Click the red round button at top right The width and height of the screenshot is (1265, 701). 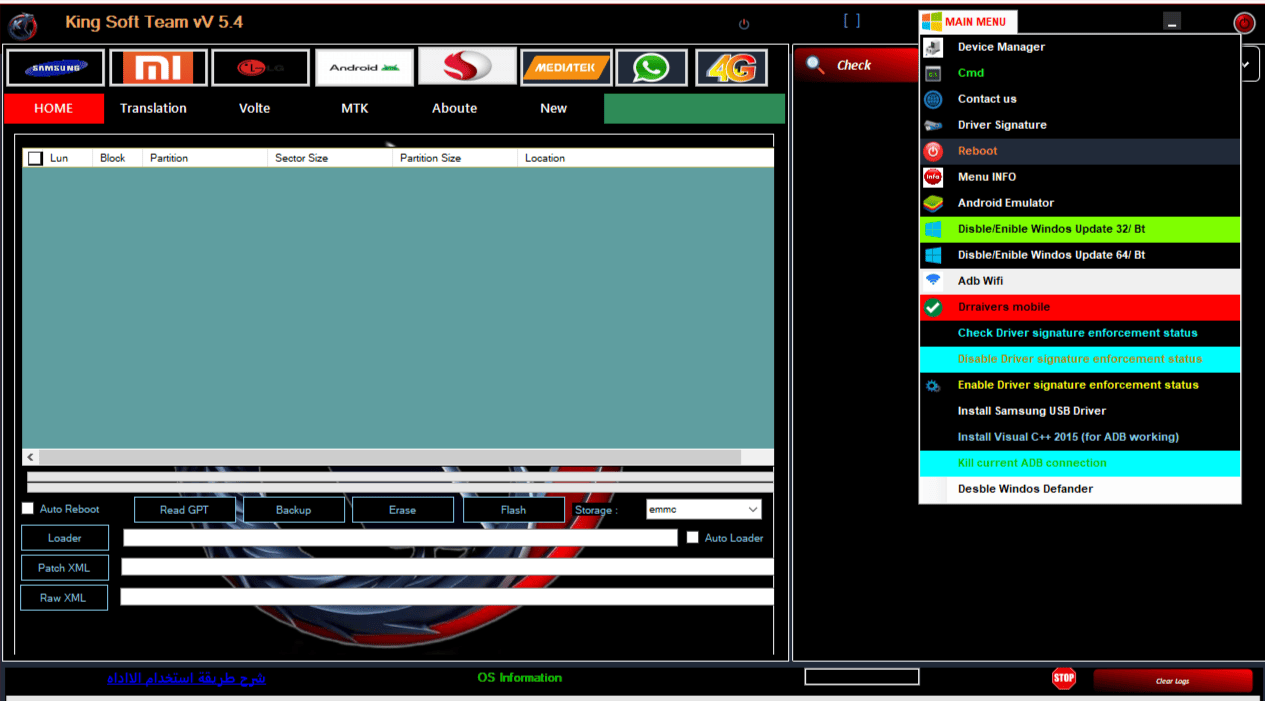point(1244,23)
